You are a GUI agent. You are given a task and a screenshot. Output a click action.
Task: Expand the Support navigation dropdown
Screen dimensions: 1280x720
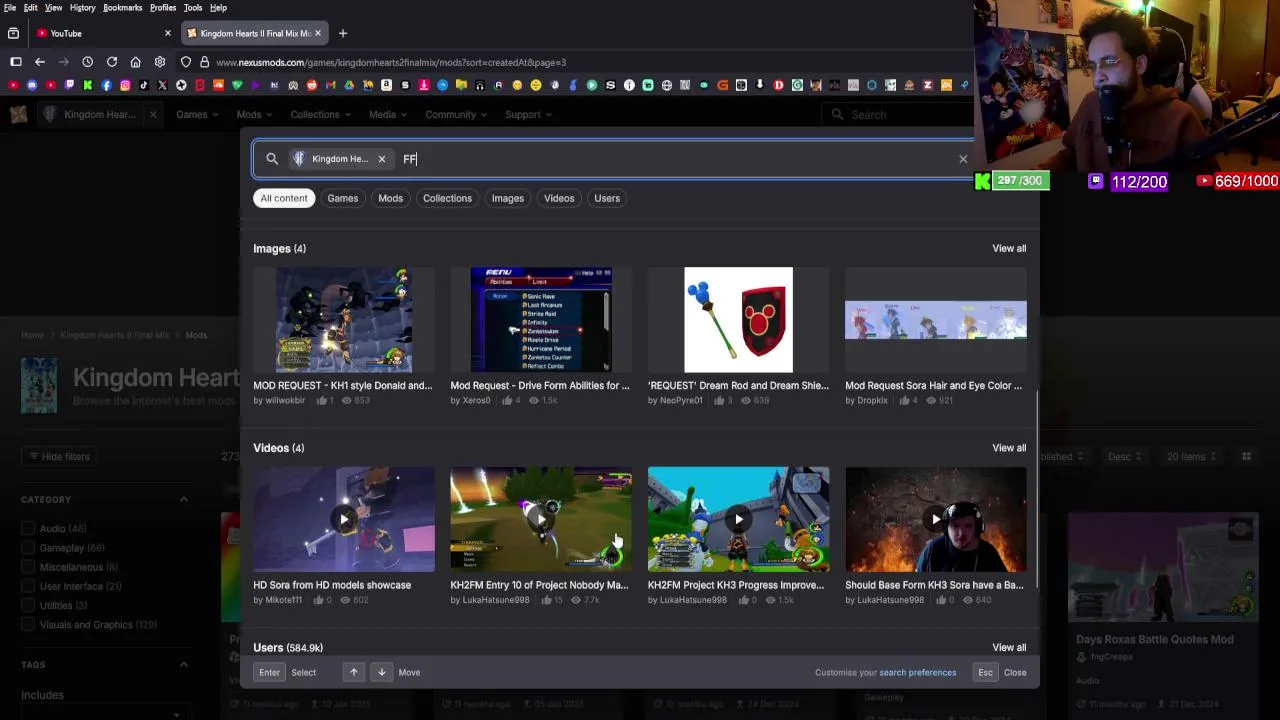[x=528, y=114]
